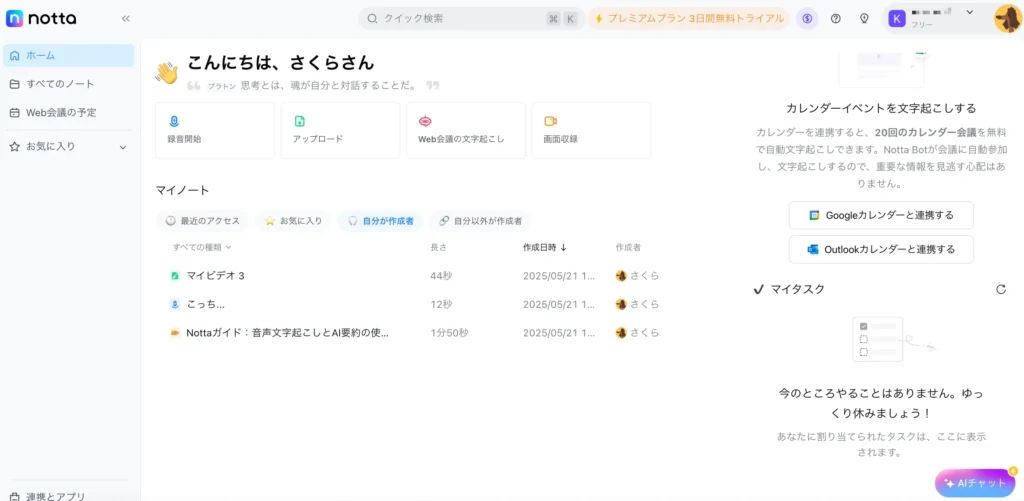The height and width of the screenshot is (501, 1024).
Task: Expand the お気に入り section chevron
Action: [x=123, y=147]
